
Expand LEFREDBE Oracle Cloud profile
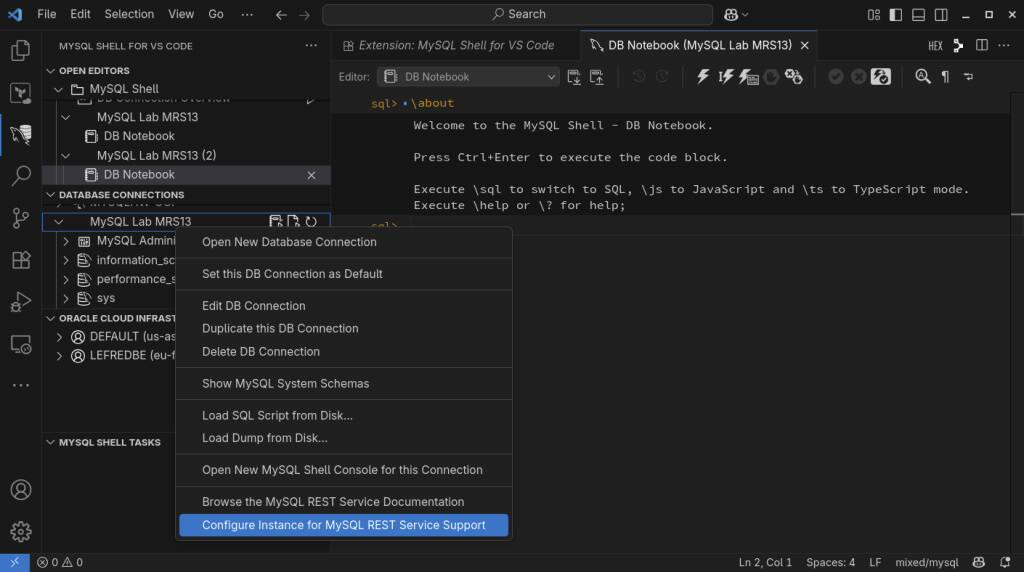click(59, 356)
